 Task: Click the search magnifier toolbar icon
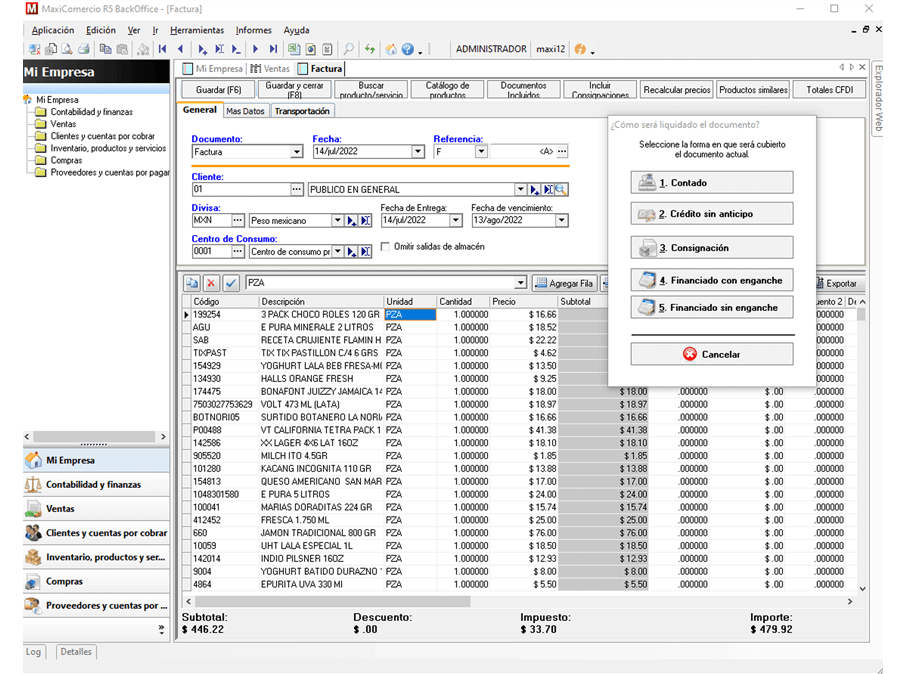click(348, 49)
